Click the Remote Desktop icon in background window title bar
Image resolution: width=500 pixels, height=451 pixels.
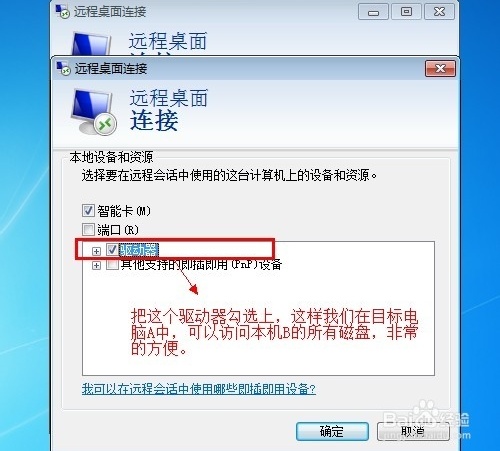[x=62, y=11]
